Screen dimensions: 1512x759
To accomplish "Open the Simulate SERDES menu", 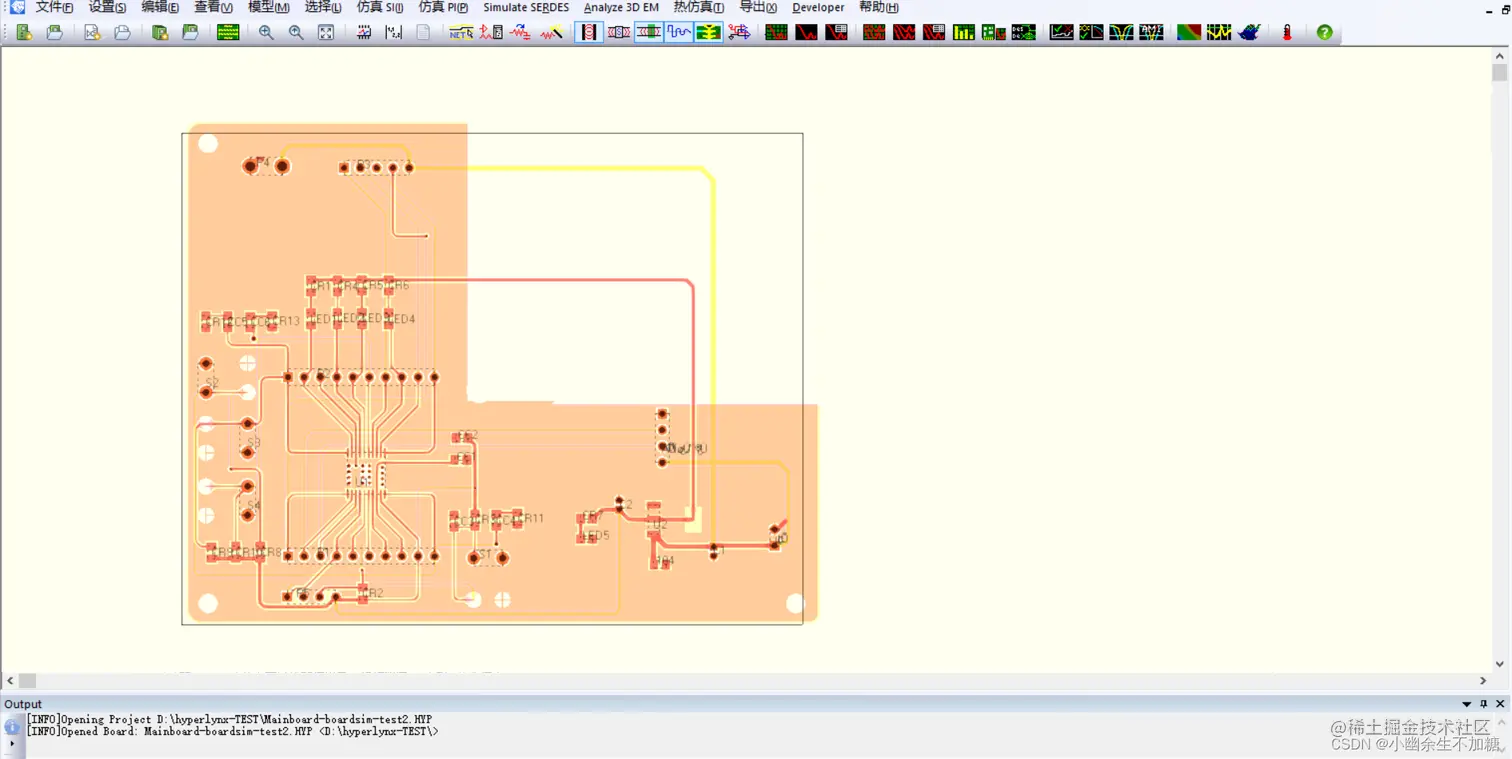I will (x=526, y=7).
